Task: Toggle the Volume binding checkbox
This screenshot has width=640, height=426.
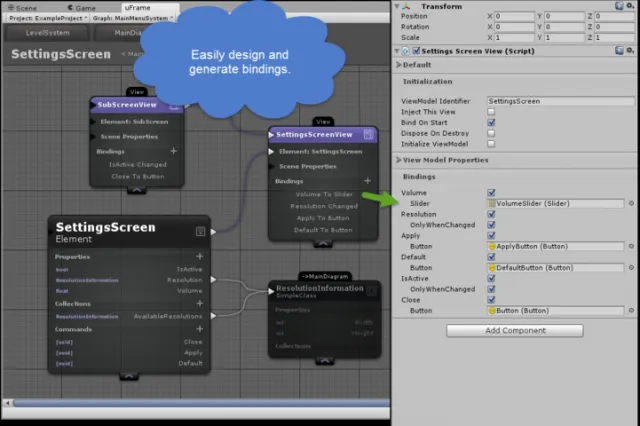Action: 491,192
